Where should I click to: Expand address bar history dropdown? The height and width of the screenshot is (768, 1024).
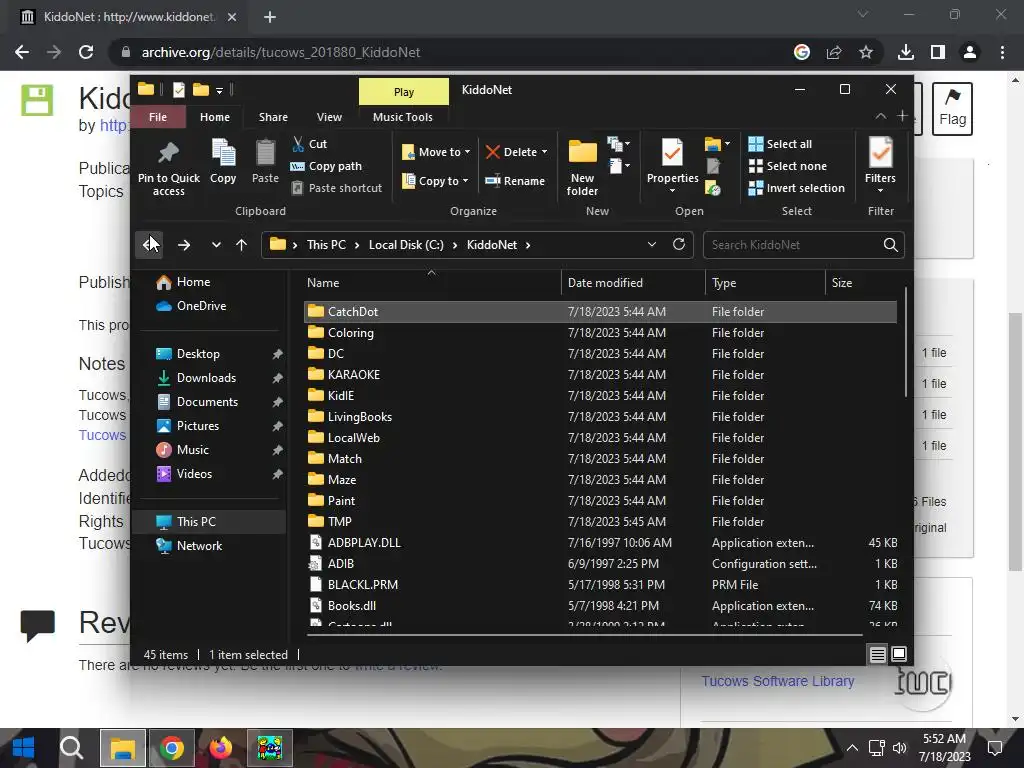tap(652, 244)
